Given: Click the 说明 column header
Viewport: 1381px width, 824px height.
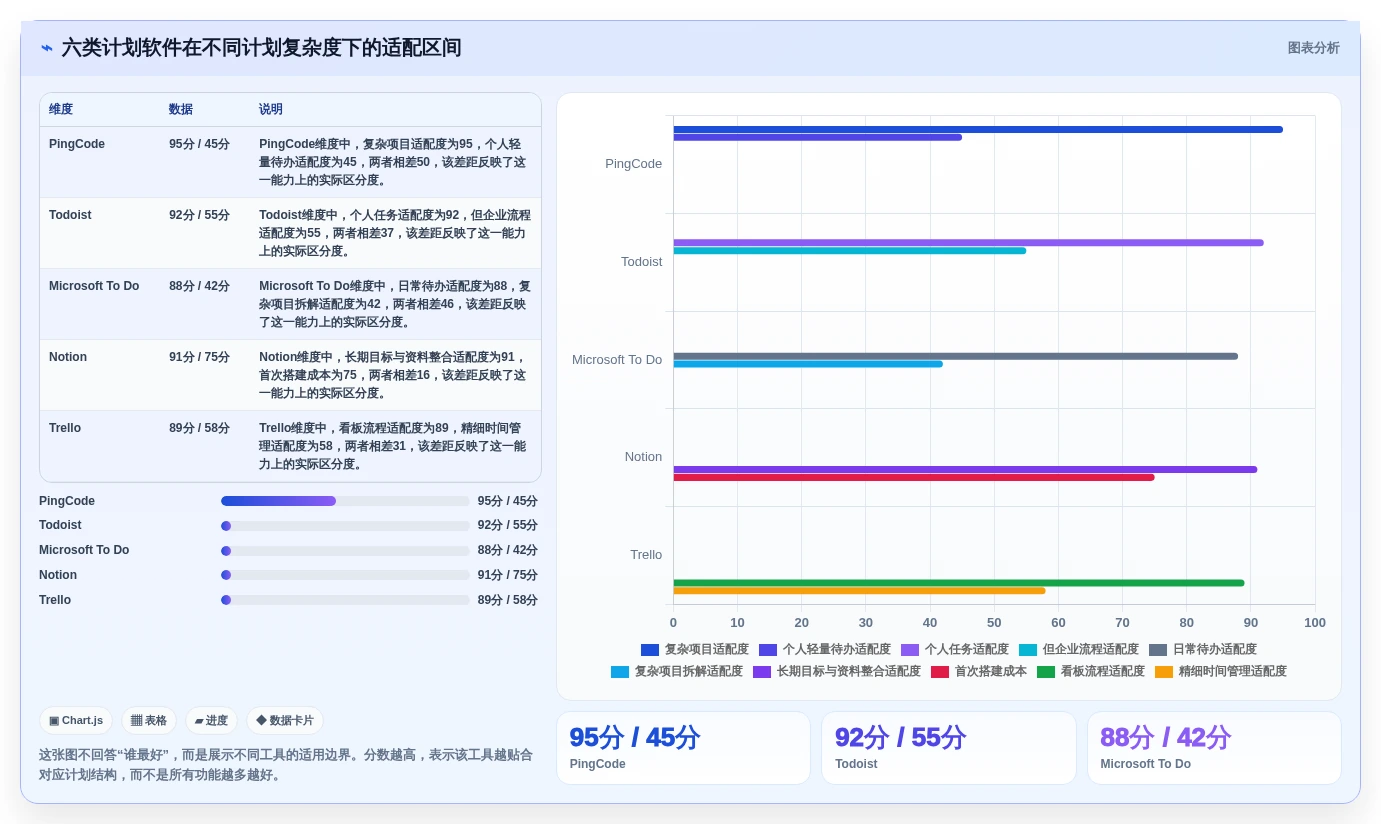Looking at the screenshot, I should point(271,109).
